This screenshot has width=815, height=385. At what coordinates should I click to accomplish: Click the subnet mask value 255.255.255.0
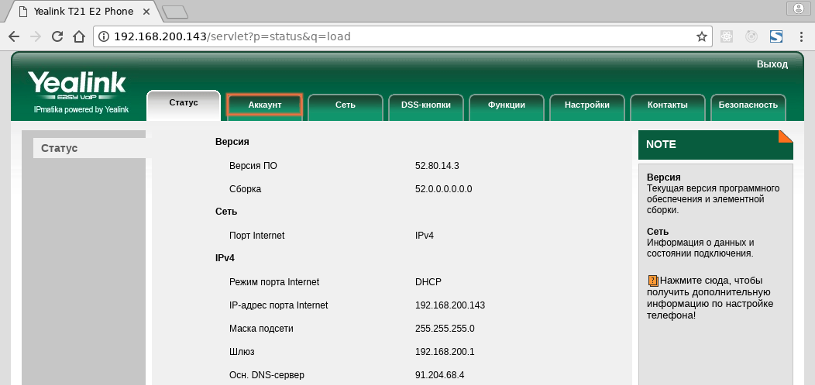point(444,329)
